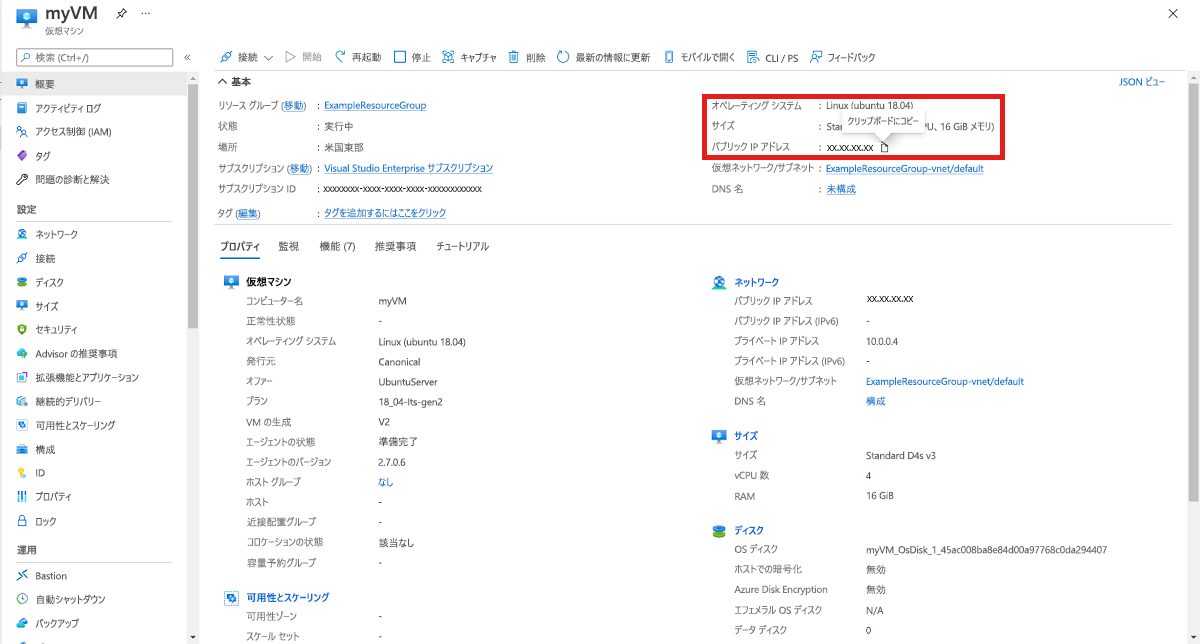Open ExampleResourceGroup resource group link

[375, 105]
